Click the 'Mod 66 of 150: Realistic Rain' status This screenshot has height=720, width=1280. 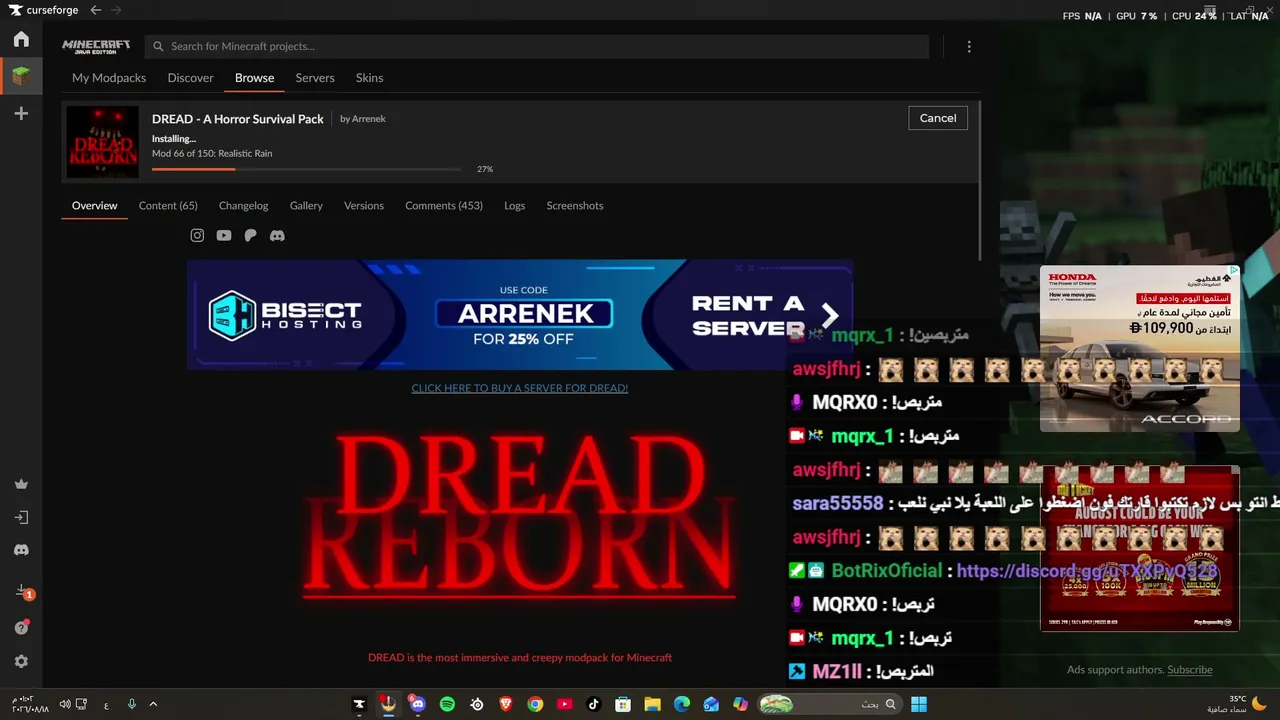click(212, 154)
